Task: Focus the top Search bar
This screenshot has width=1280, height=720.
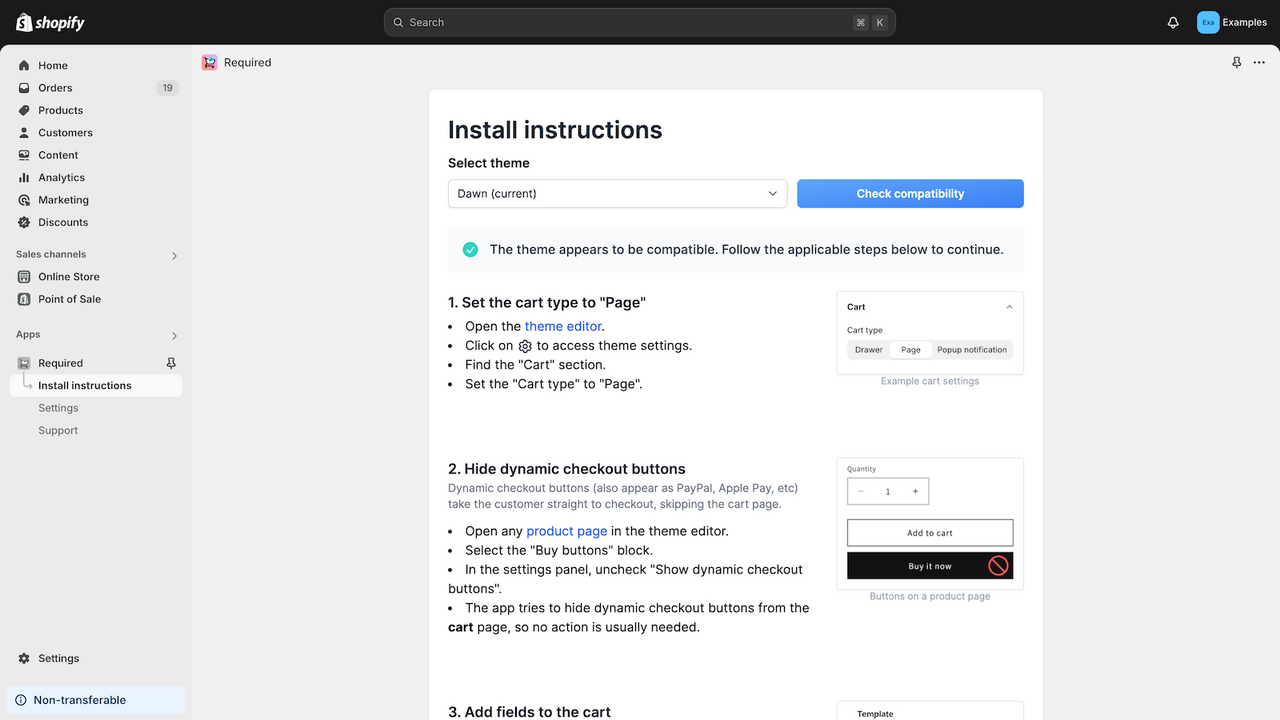Action: [x=640, y=22]
